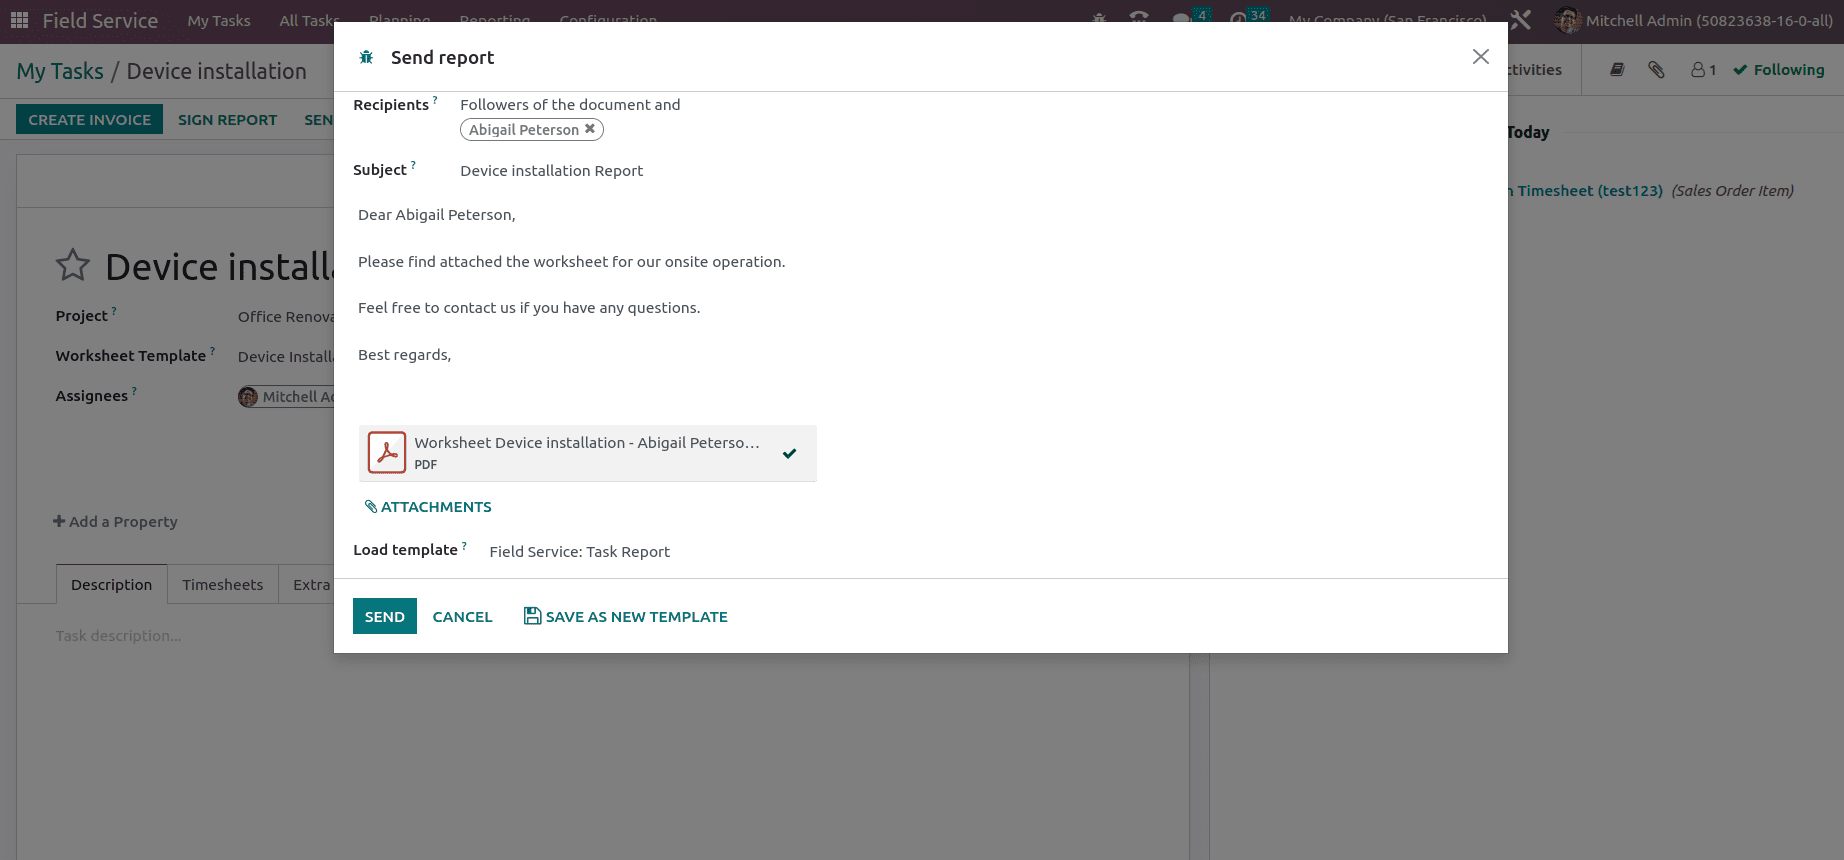Click the bug icon in Send report header
This screenshot has height=860, width=1844.
pos(366,57)
